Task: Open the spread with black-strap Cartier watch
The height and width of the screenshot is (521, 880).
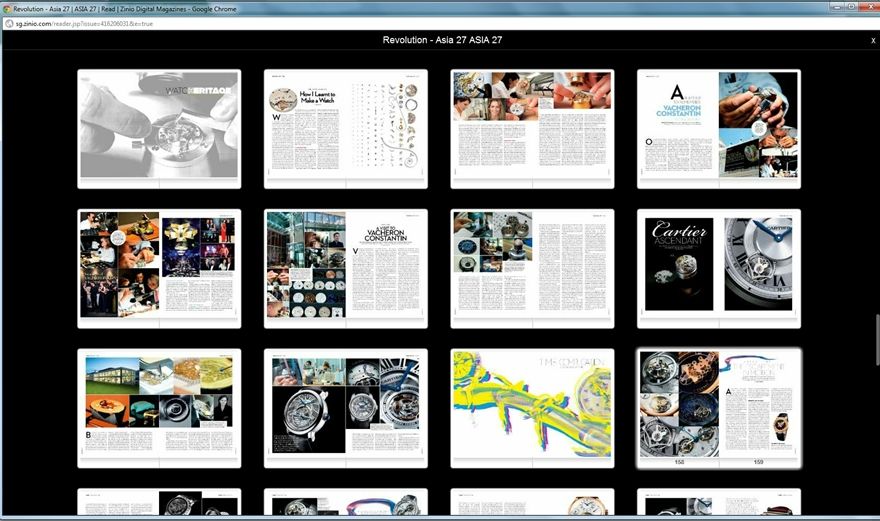Action: point(346,408)
